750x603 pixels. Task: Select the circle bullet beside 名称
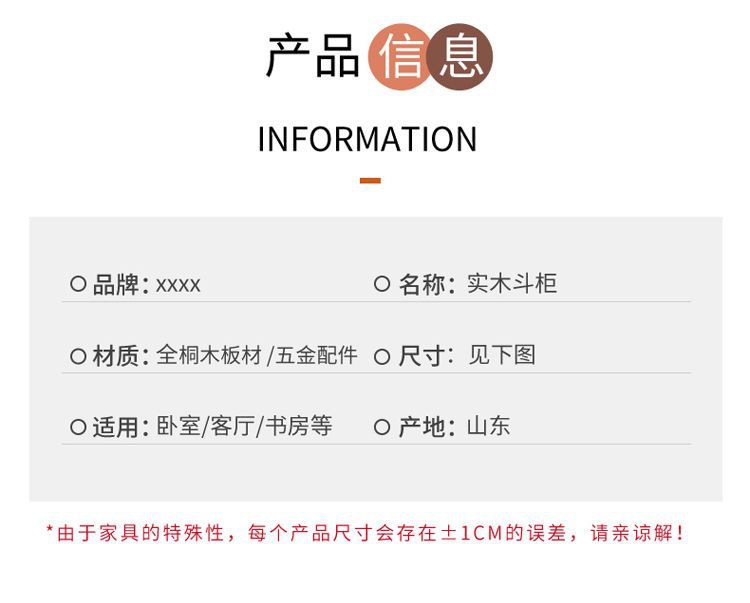[382, 284]
